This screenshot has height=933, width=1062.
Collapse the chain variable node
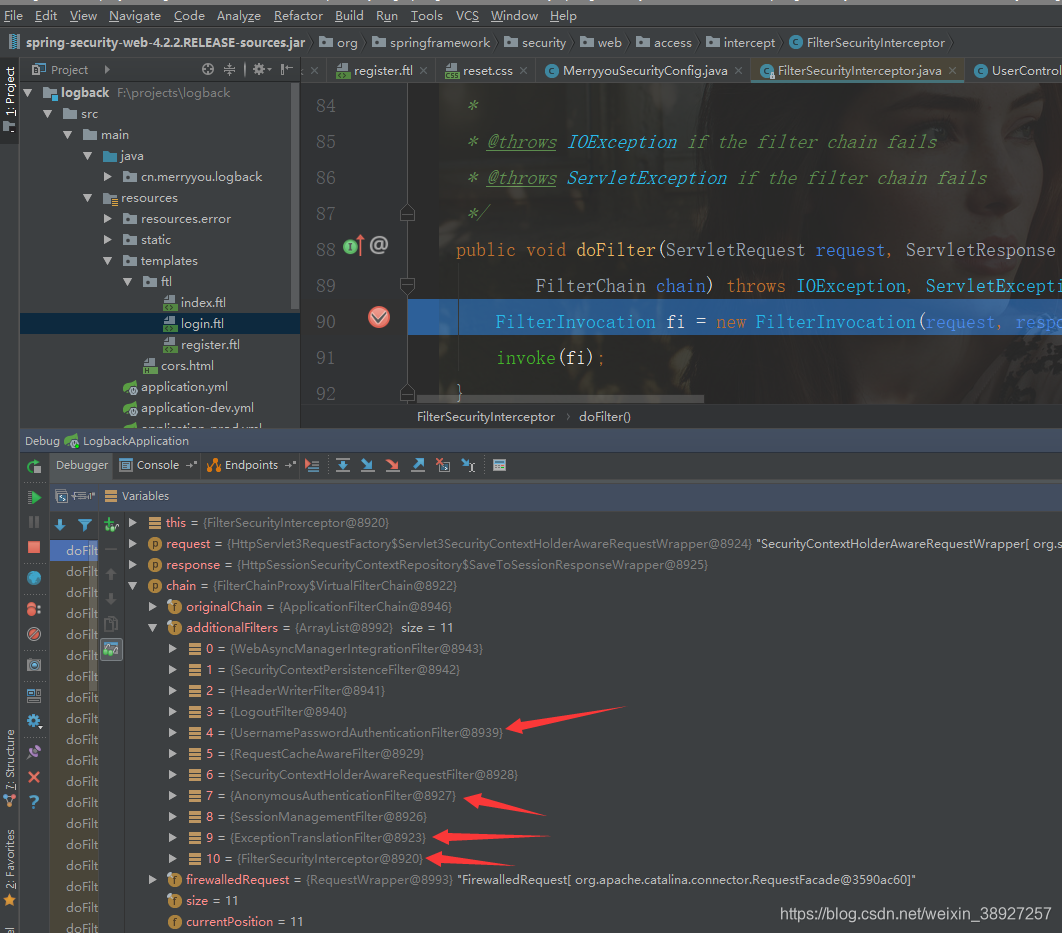click(133, 586)
